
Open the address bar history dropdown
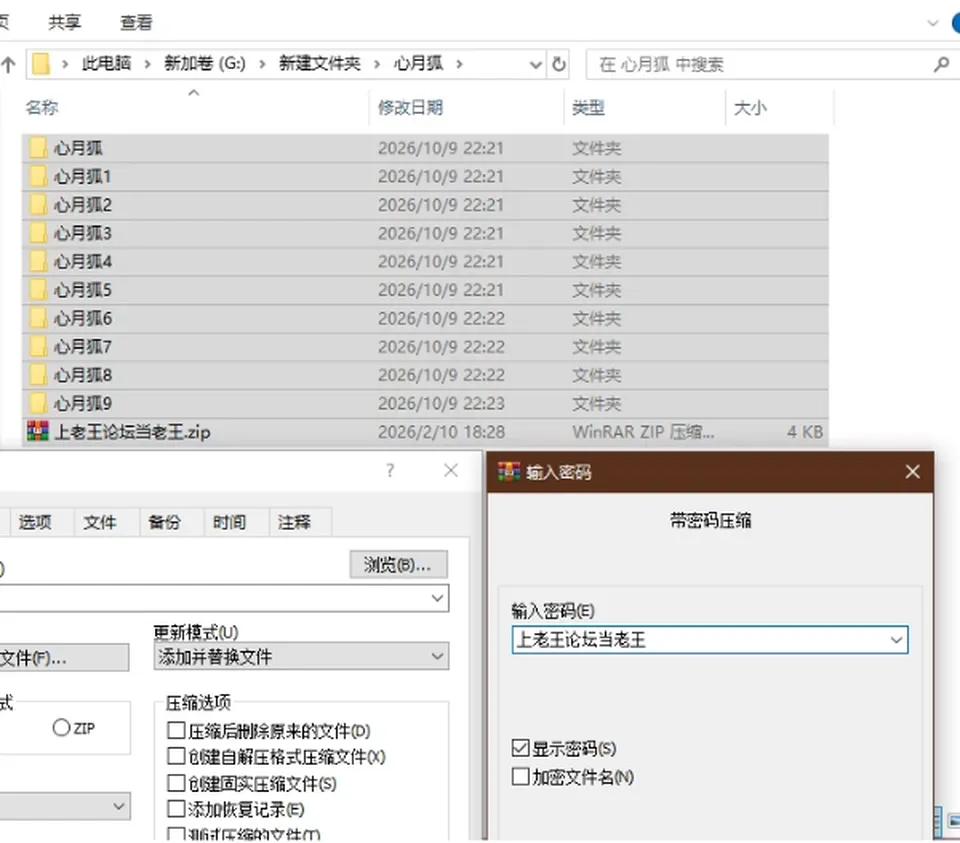pyautogui.click(x=536, y=64)
